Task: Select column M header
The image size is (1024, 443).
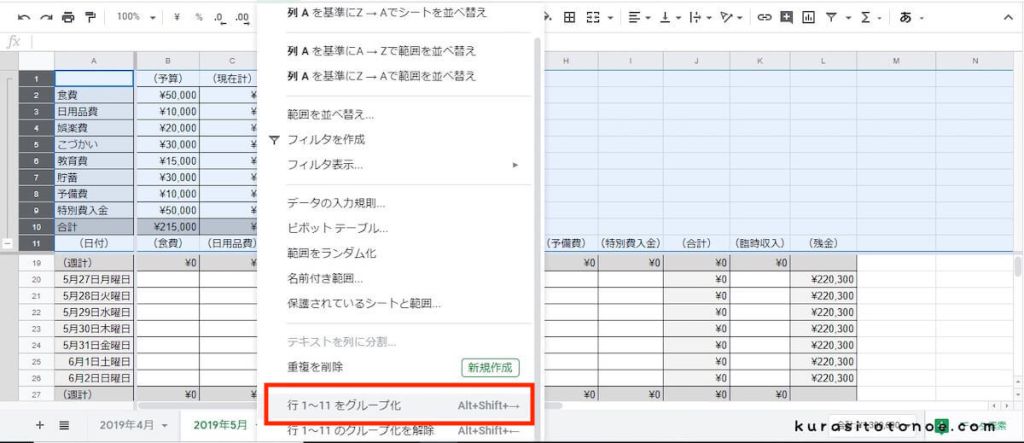Action: point(896,61)
